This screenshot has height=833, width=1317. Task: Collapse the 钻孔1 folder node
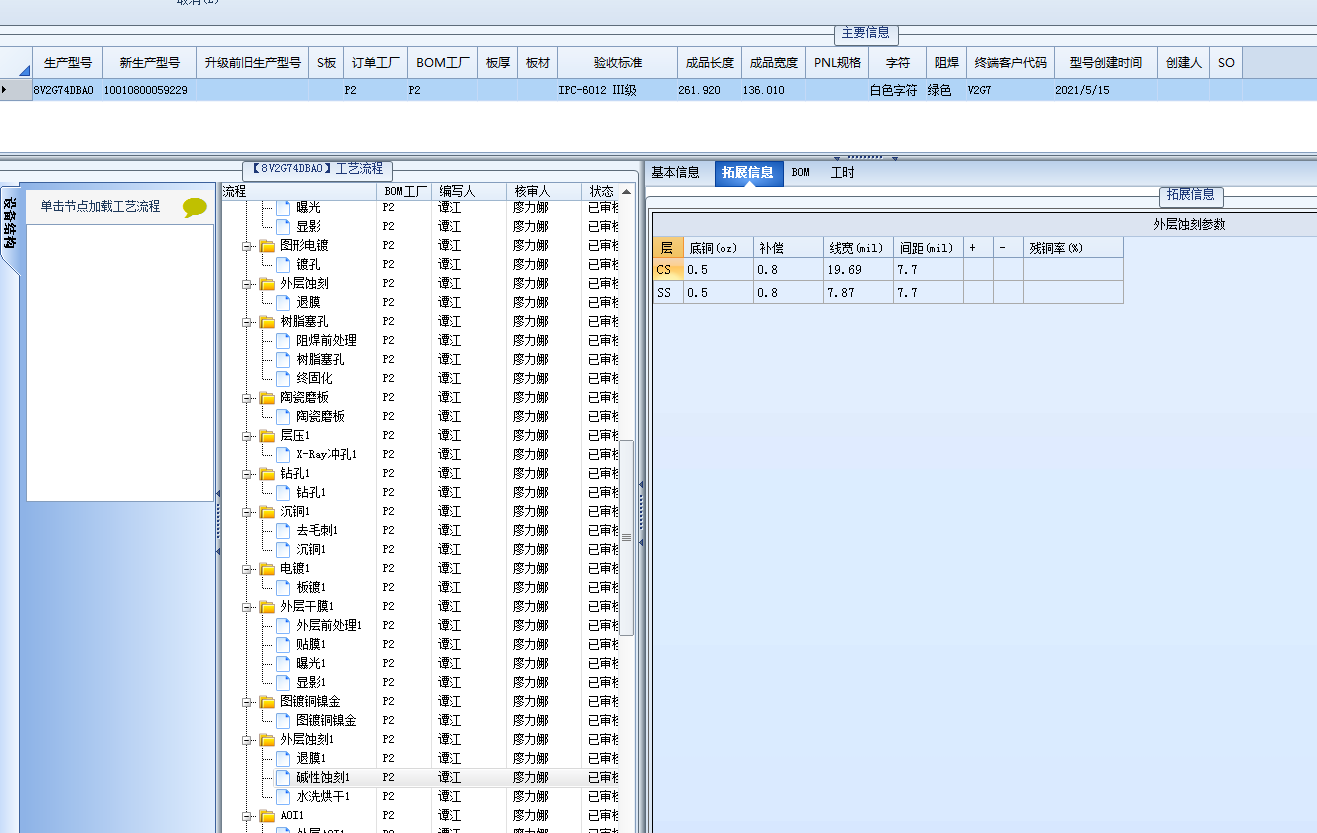click(x=246, y=474)
